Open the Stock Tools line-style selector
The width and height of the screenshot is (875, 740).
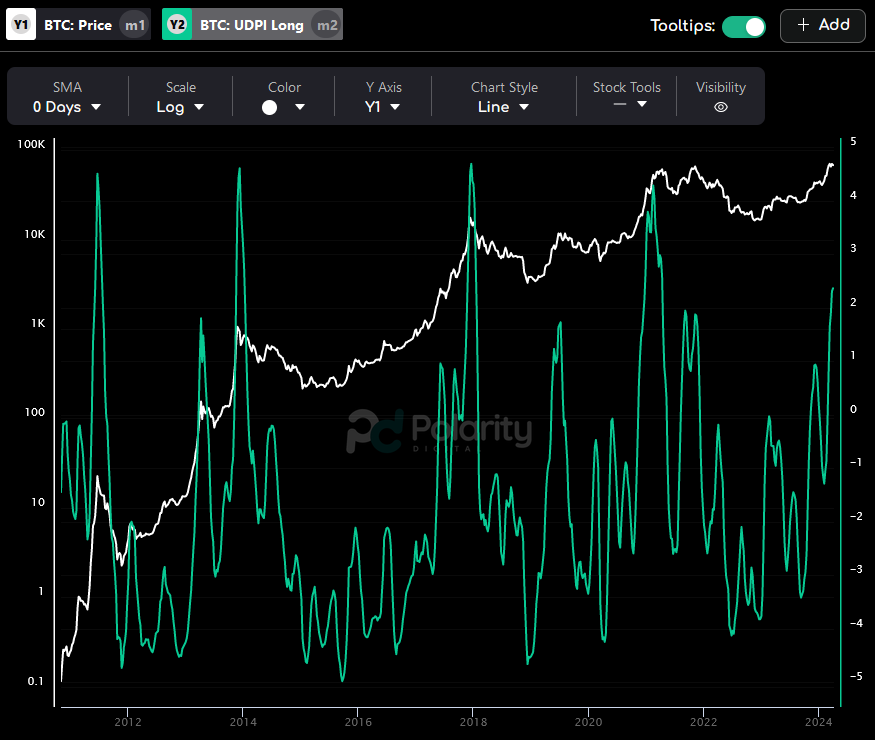click(x=627, y=103)
